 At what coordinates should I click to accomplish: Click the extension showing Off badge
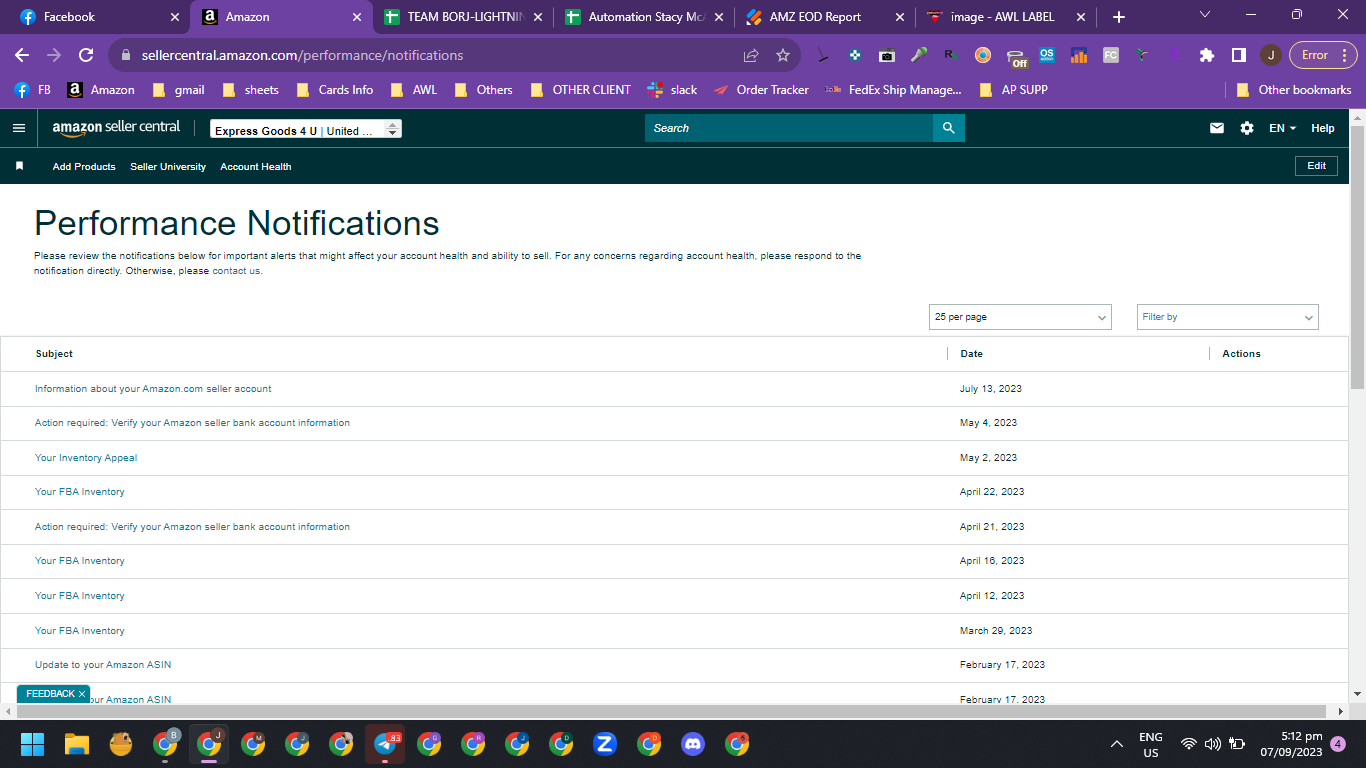(1016, 57)
